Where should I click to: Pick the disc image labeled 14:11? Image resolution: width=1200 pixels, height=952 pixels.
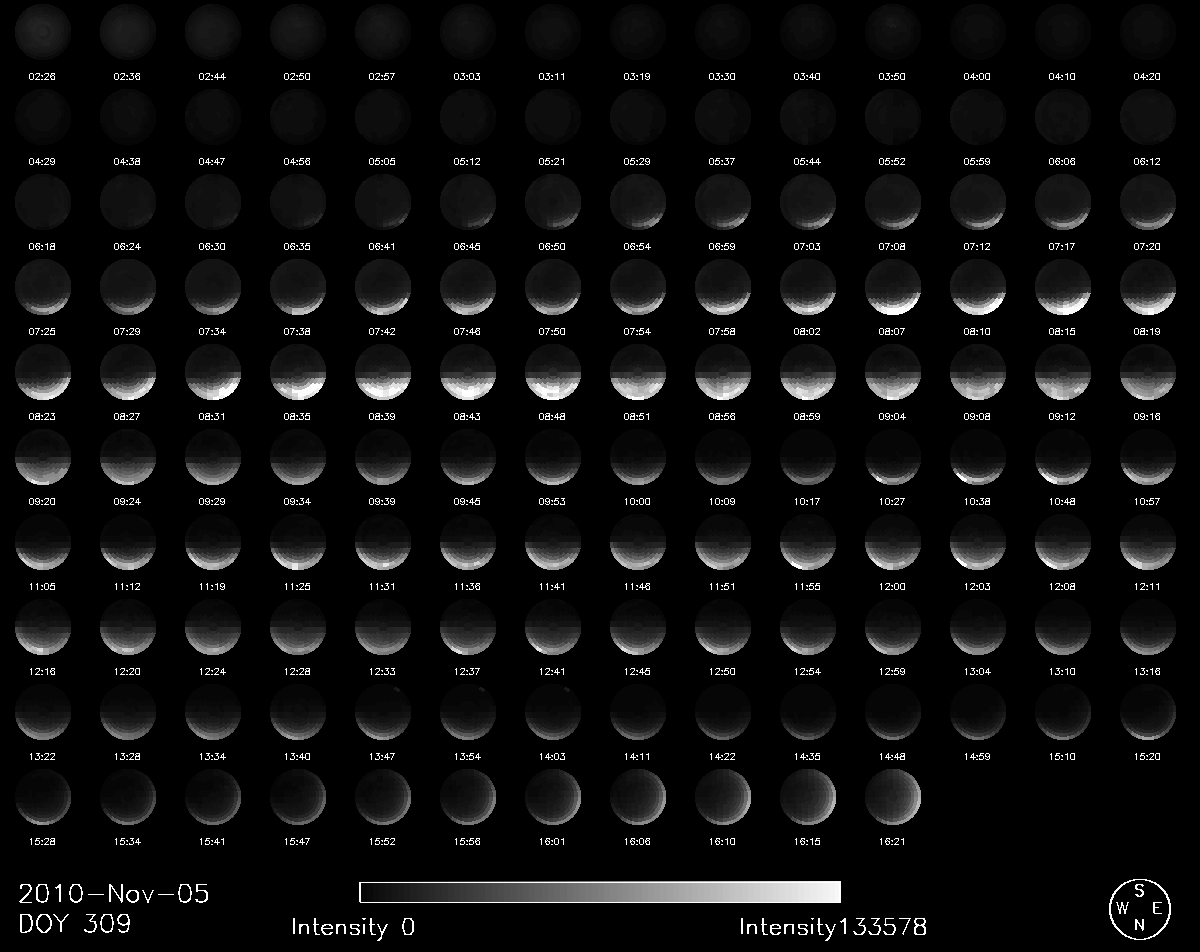638,710
